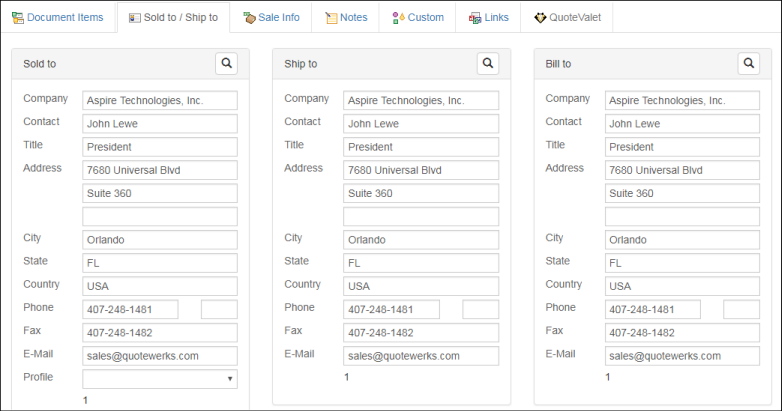Edit the Bill to E-Mail field
The height and width of the screenshot is (411, 782).
pyautogui.click(x=682, y=356)
